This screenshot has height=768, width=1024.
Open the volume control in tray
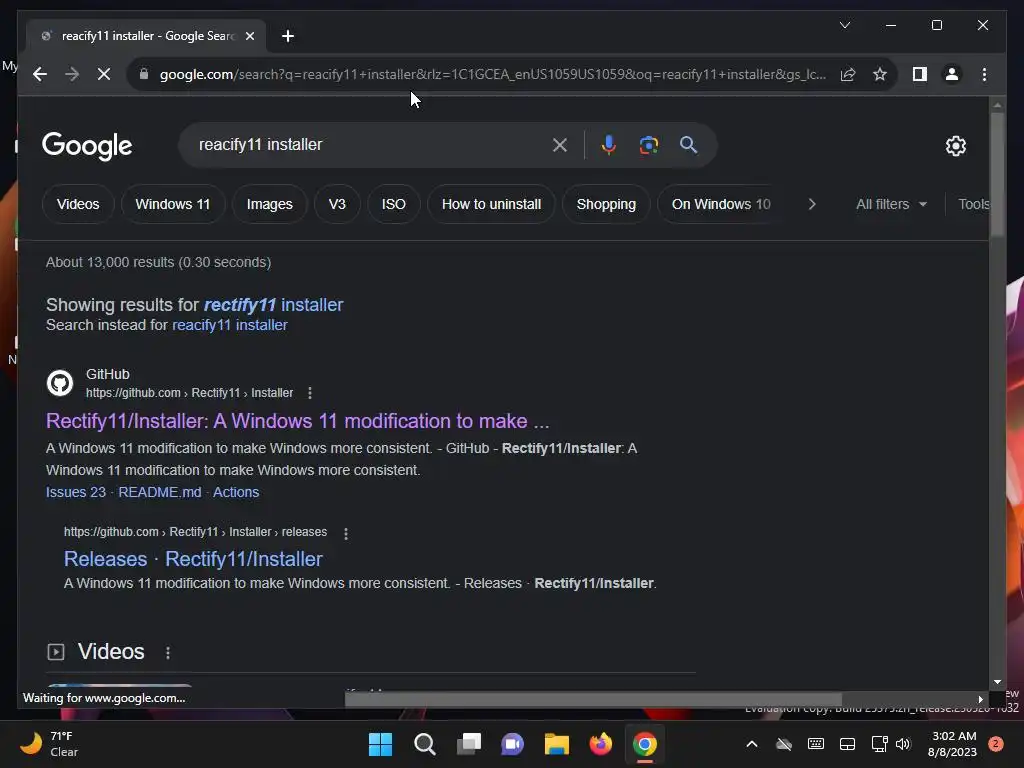(x=903, y=744)
